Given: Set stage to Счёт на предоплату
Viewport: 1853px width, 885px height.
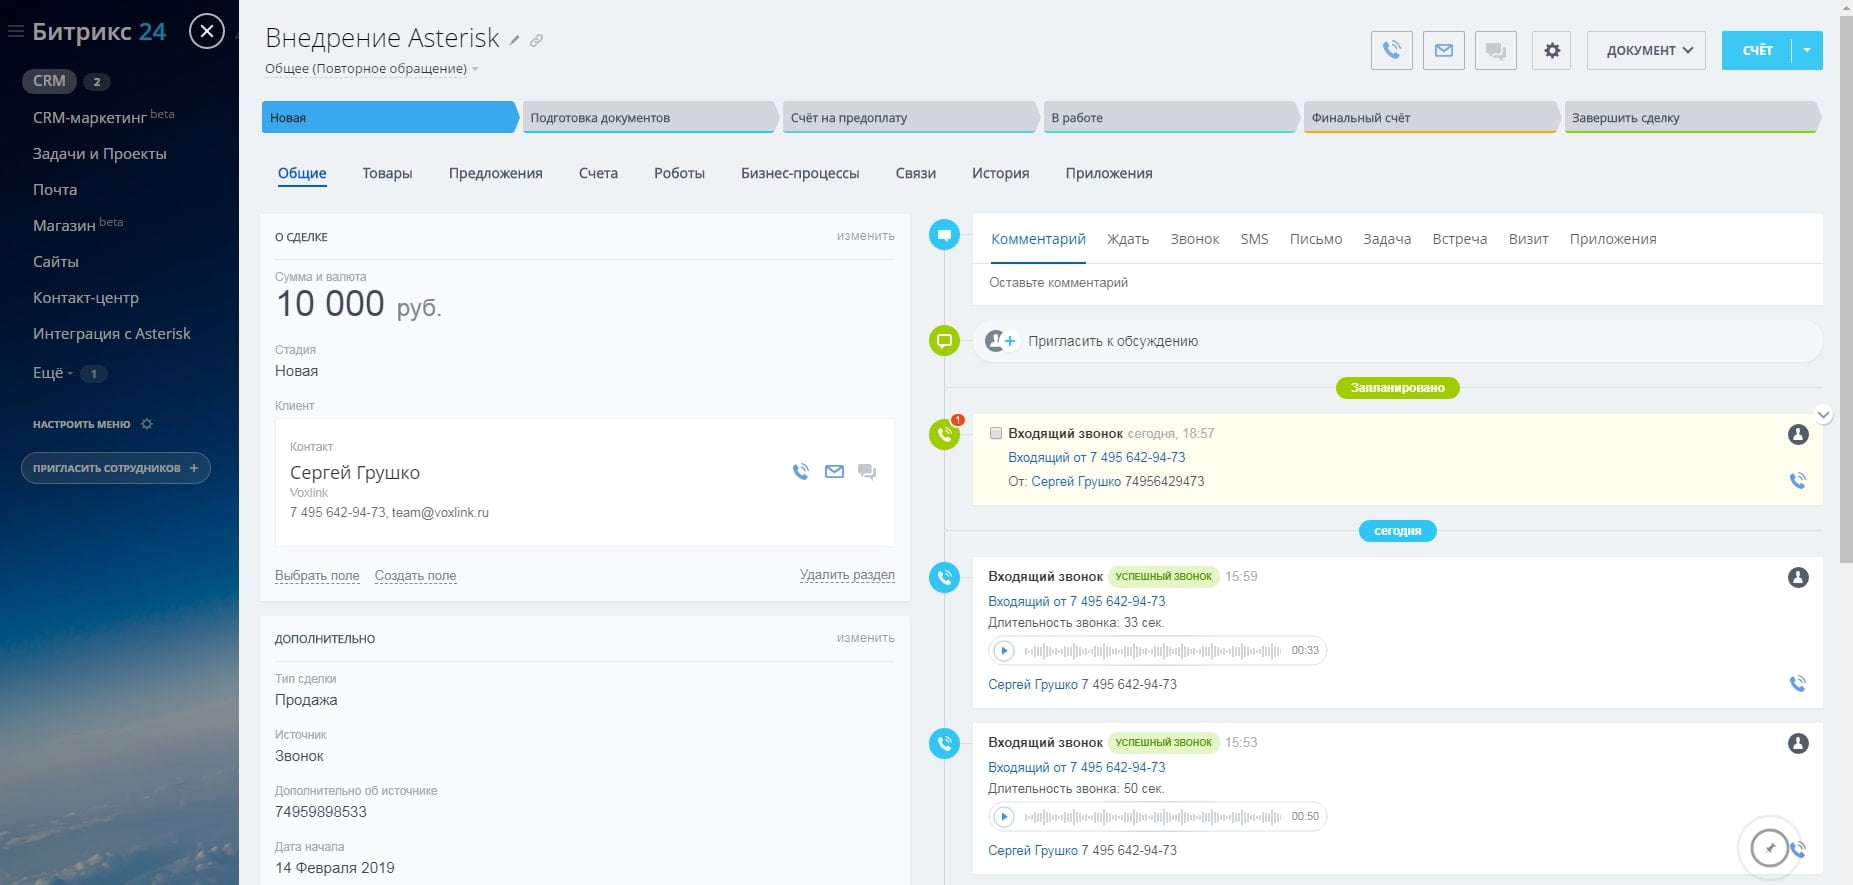Looking at the screenshot, I should pos(910,117).
